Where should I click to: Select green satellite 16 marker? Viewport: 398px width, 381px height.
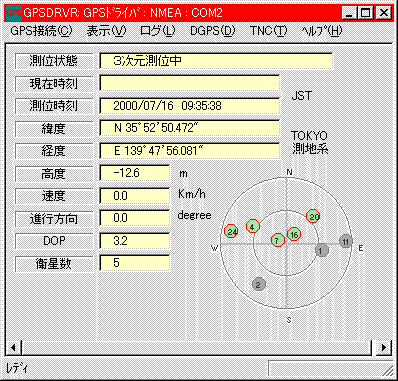pos(294,234)
